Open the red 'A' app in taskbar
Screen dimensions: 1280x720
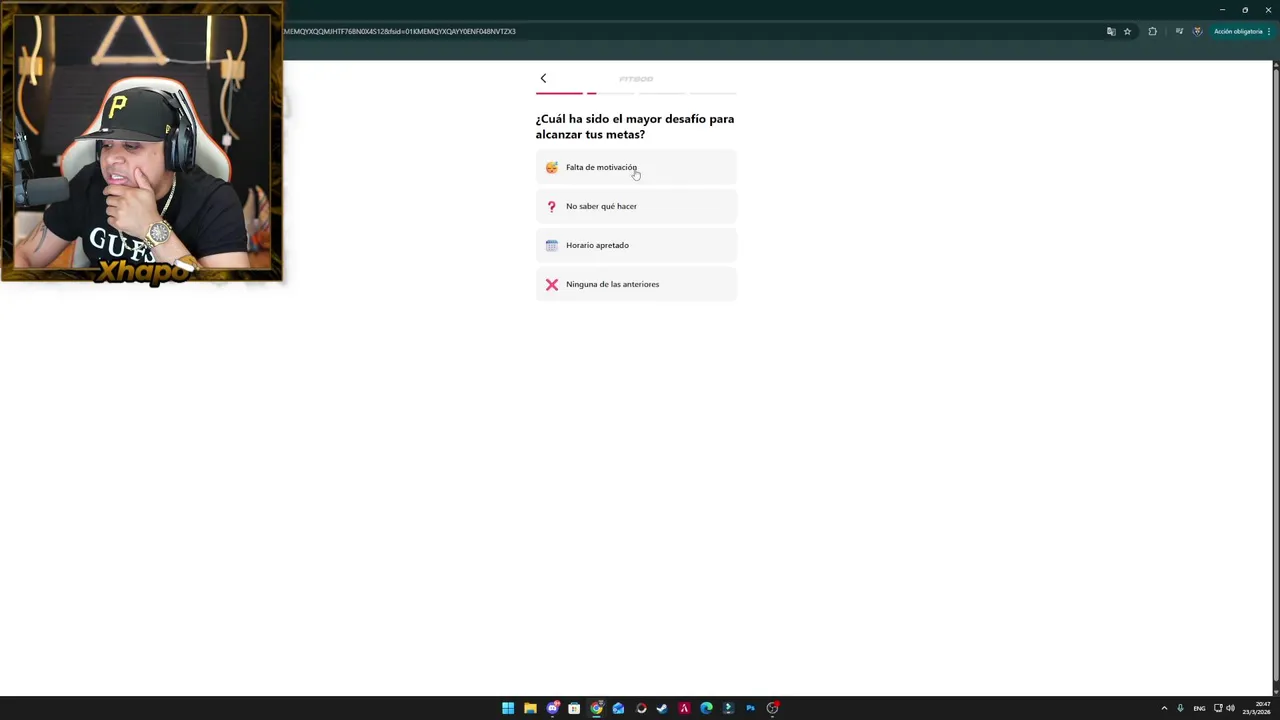click(x=684, y=708)
